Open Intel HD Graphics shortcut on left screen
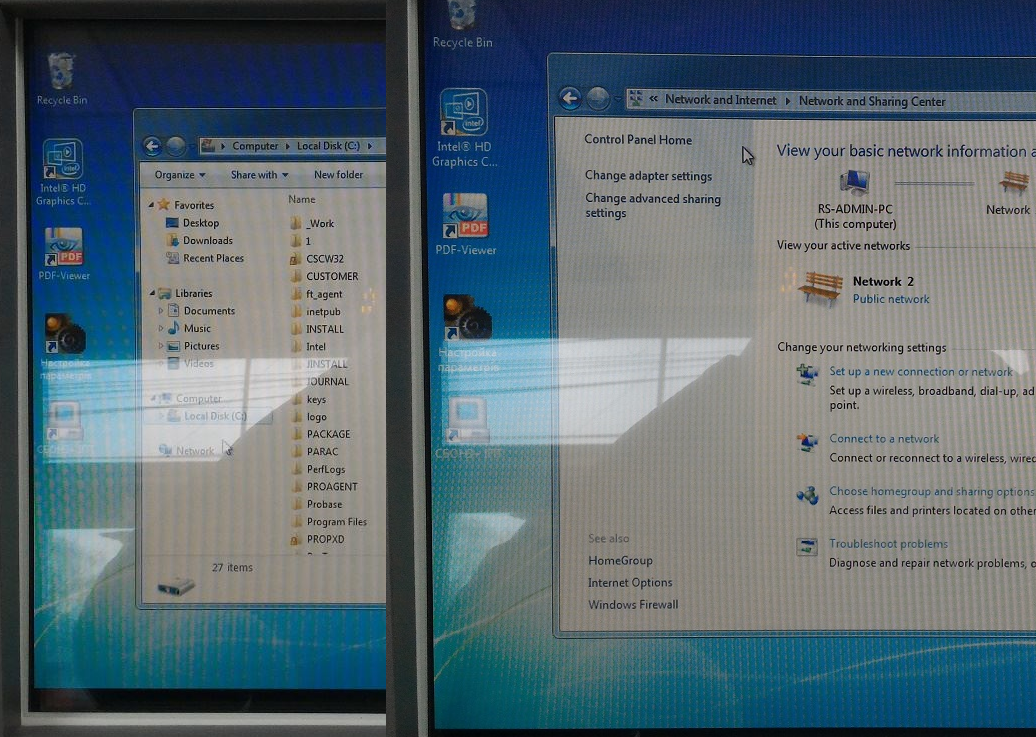The height and width of the screenshot is (737, 1036). coord(63,172)
